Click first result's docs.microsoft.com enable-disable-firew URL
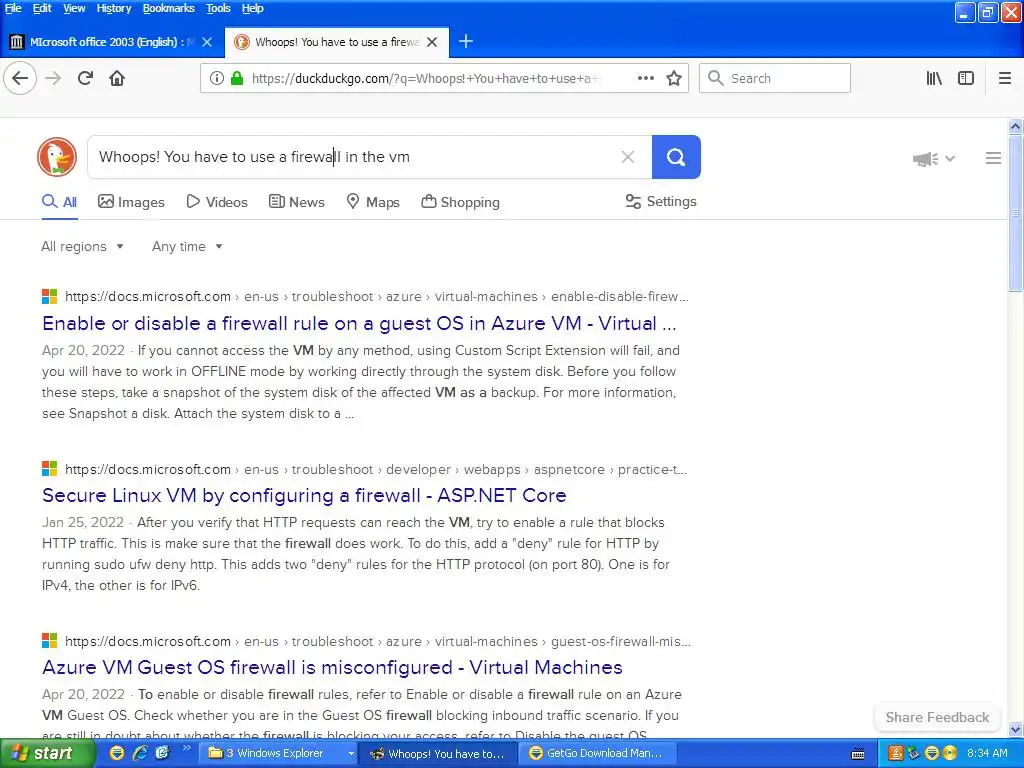 (377, 296)
